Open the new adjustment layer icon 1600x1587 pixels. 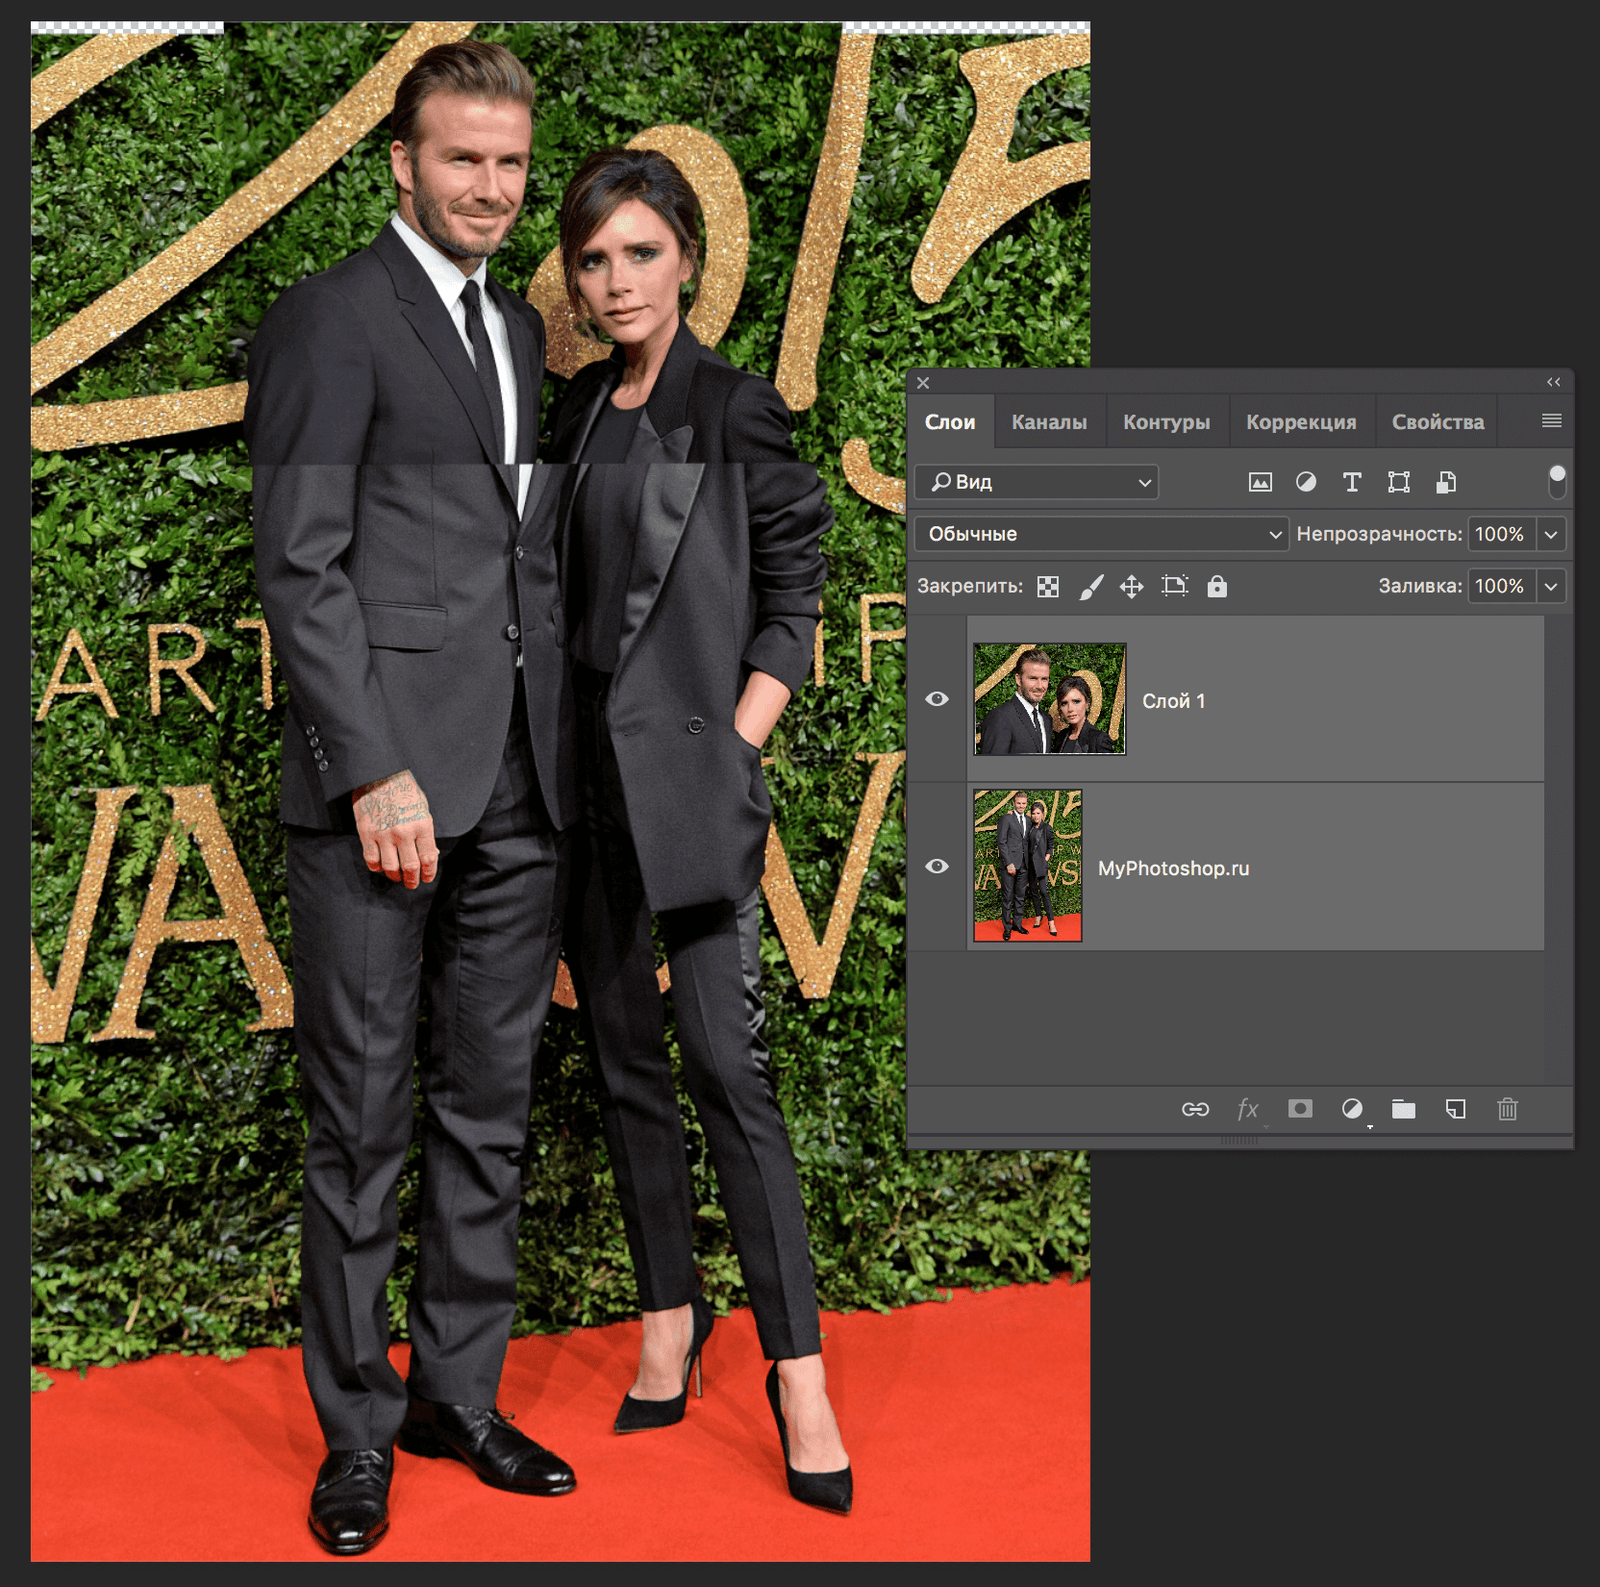click(1352, 1109)
